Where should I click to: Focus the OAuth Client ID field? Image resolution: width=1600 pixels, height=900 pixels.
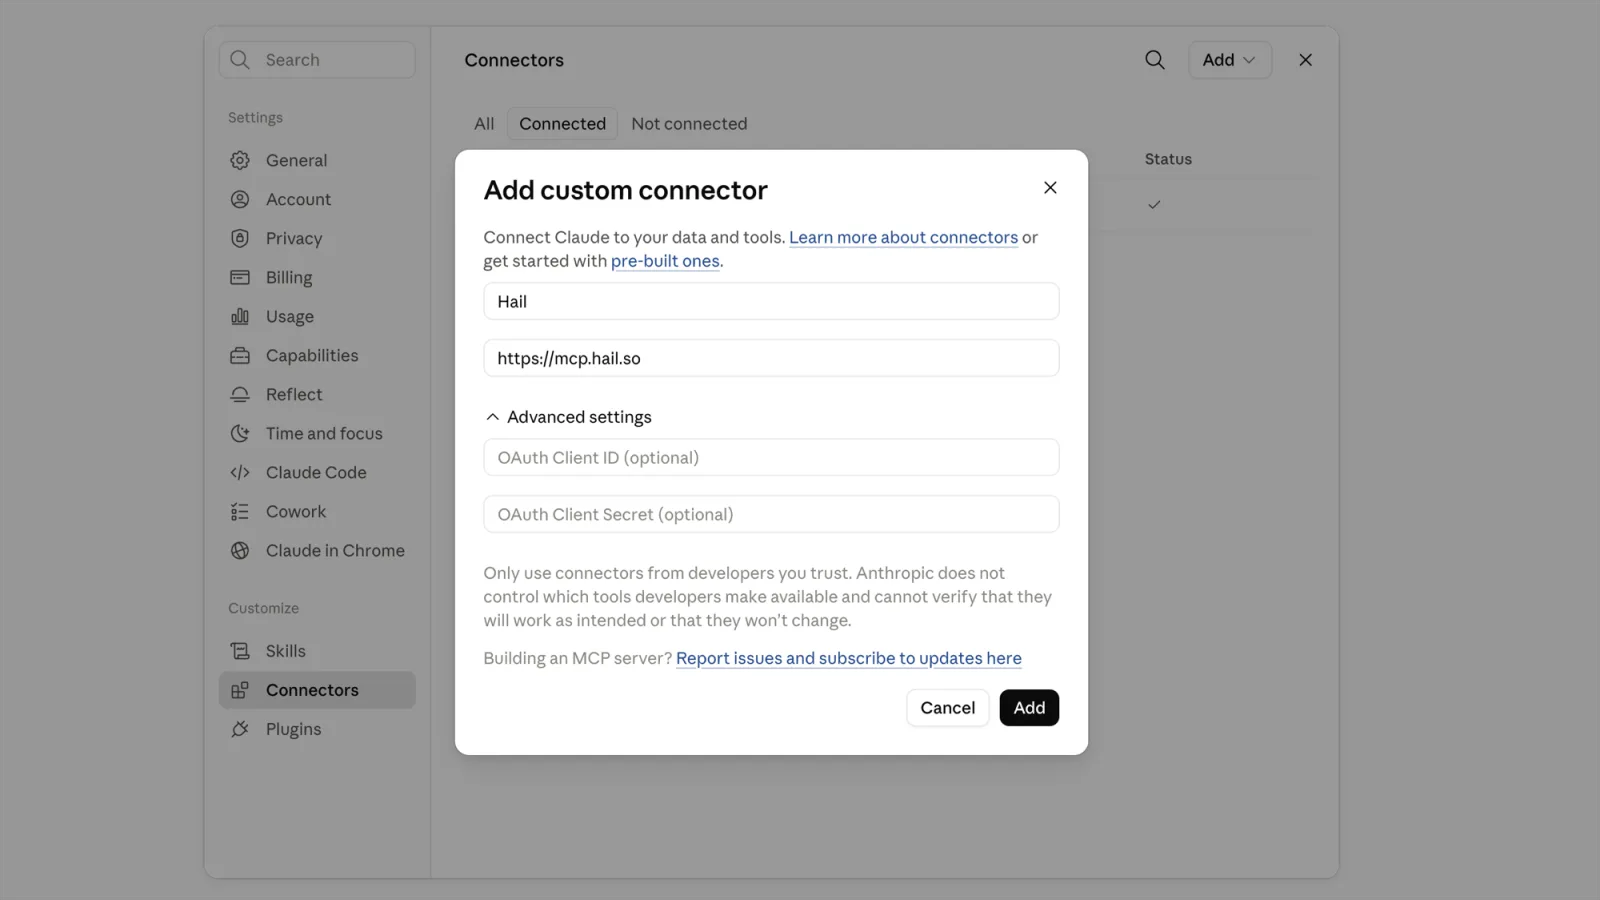(771, 457)
